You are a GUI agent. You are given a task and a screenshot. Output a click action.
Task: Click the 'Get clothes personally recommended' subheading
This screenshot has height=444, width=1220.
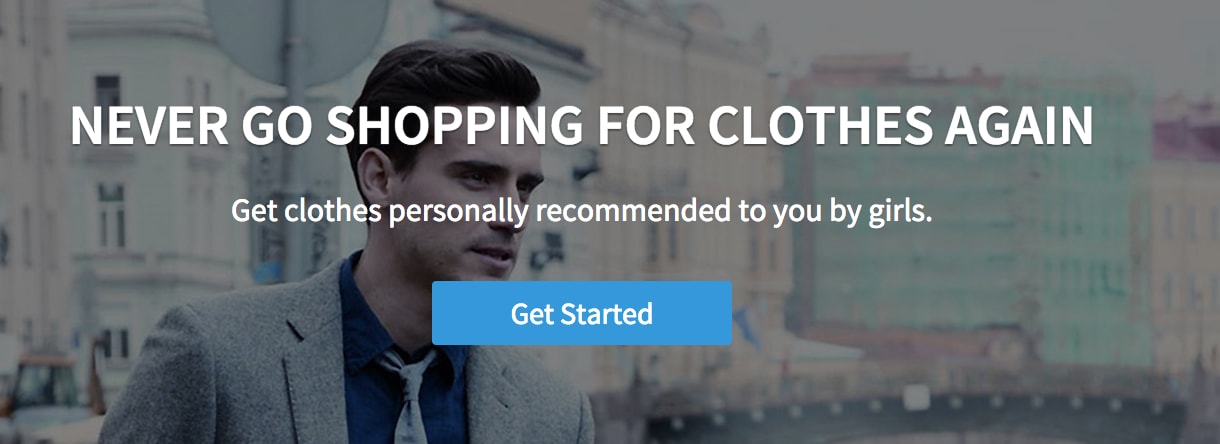581,212
